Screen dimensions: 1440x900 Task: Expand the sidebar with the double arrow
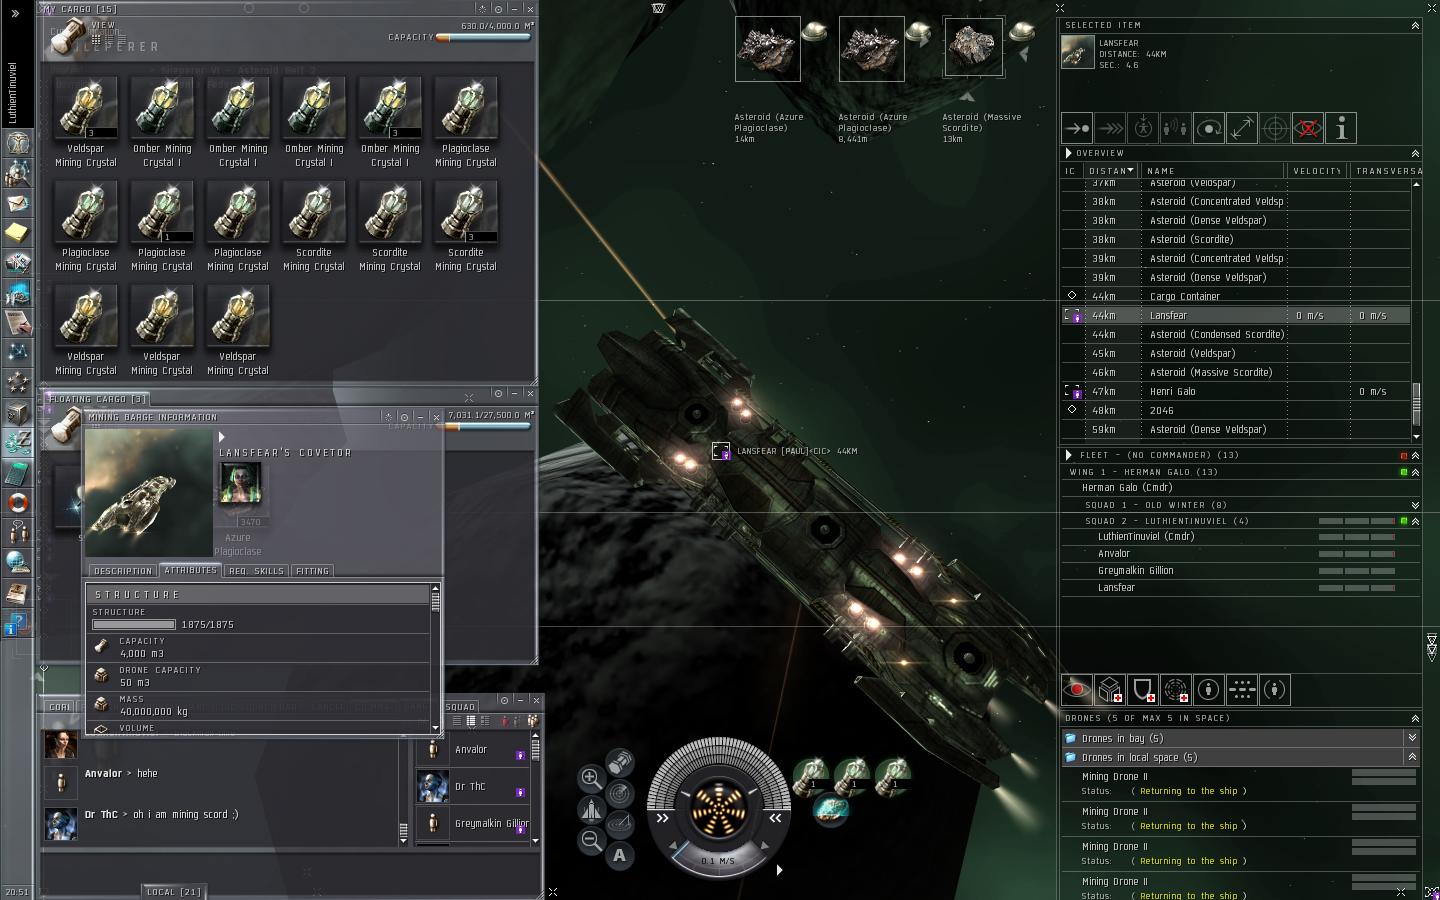pyautogui.click(x=15, y=14)
